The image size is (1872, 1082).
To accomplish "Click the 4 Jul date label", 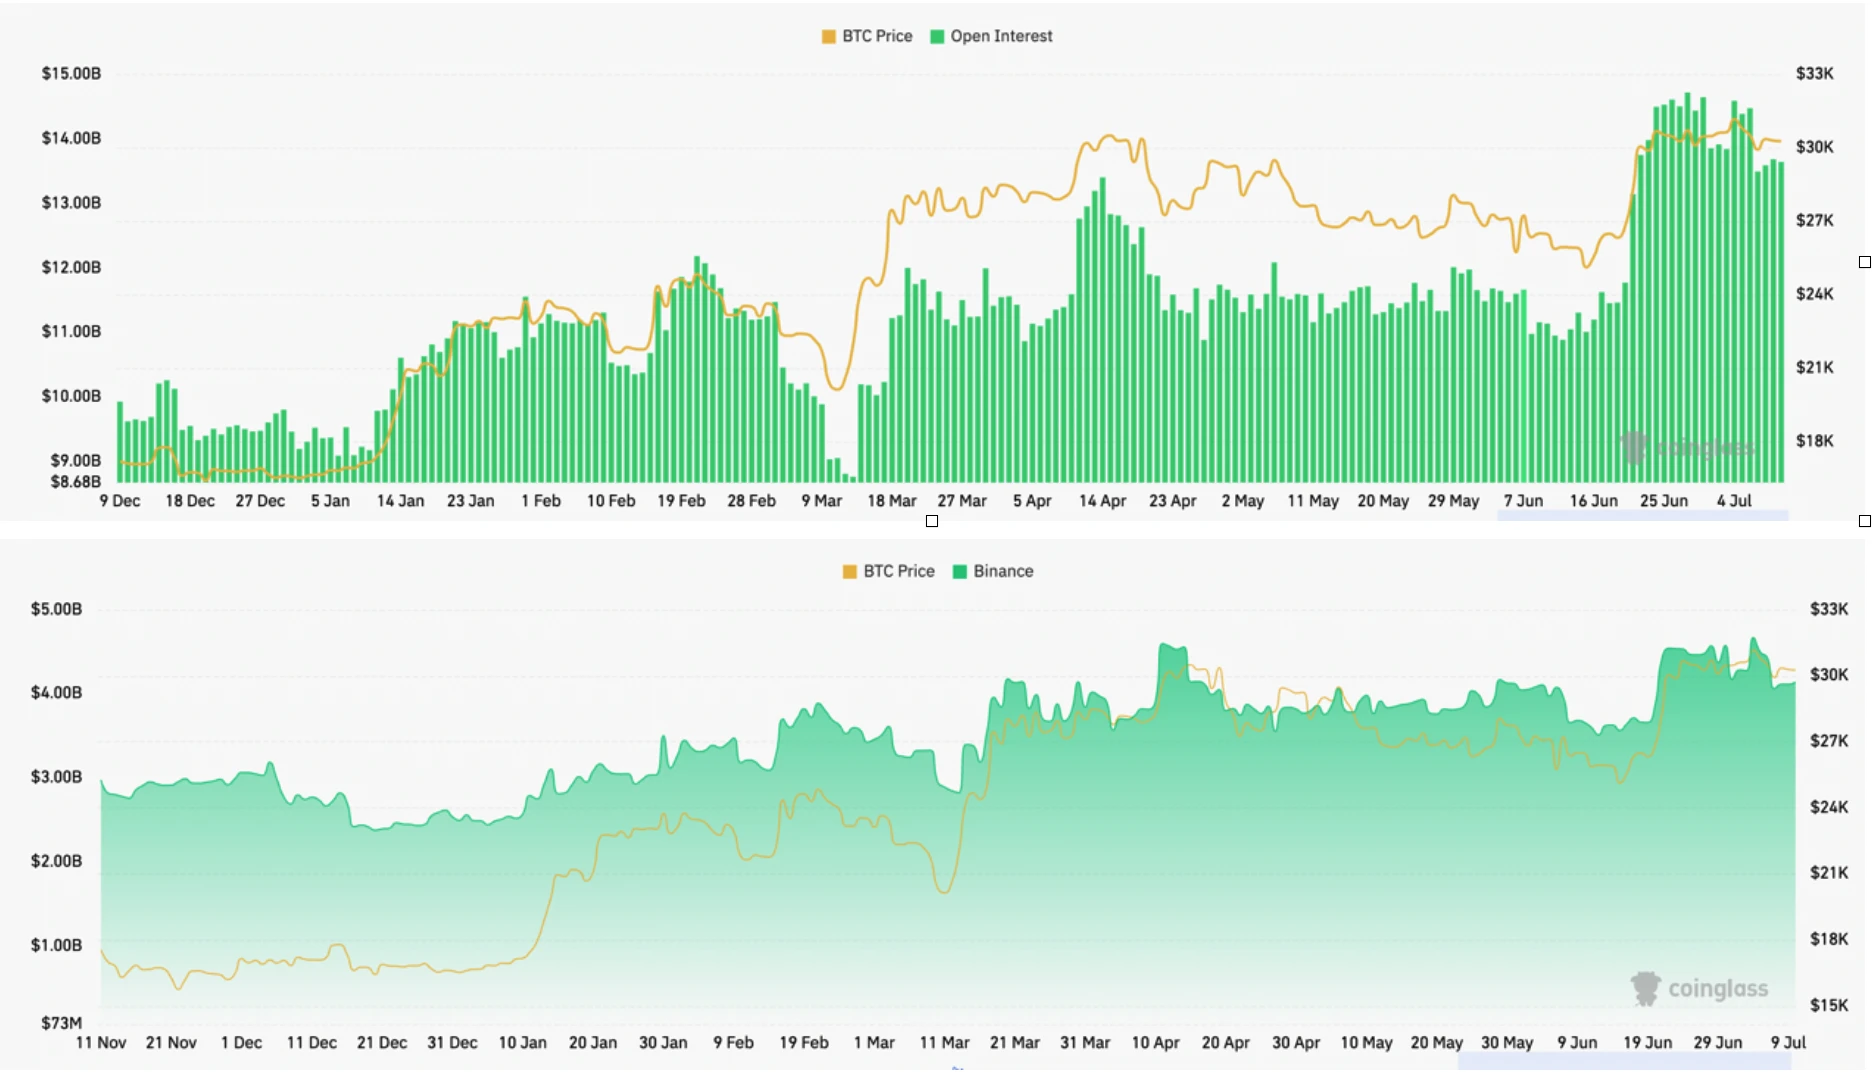I will click(1734, 501).
